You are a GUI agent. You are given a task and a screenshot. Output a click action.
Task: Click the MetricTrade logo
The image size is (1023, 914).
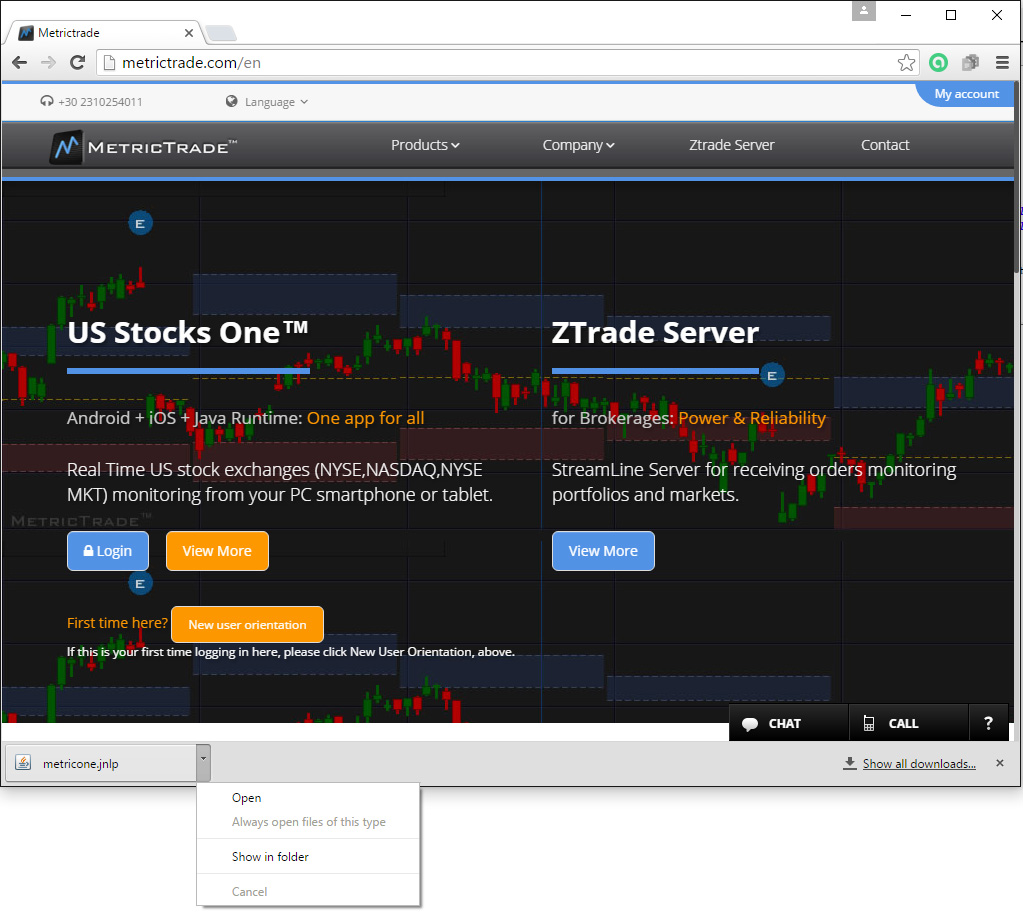pyautogui.click(x=143, y=147)
